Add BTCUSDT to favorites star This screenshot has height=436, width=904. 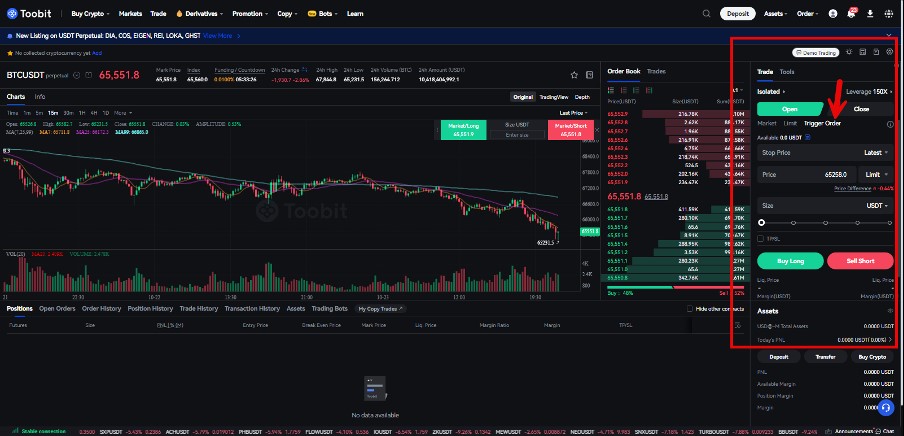click(574, 75)
